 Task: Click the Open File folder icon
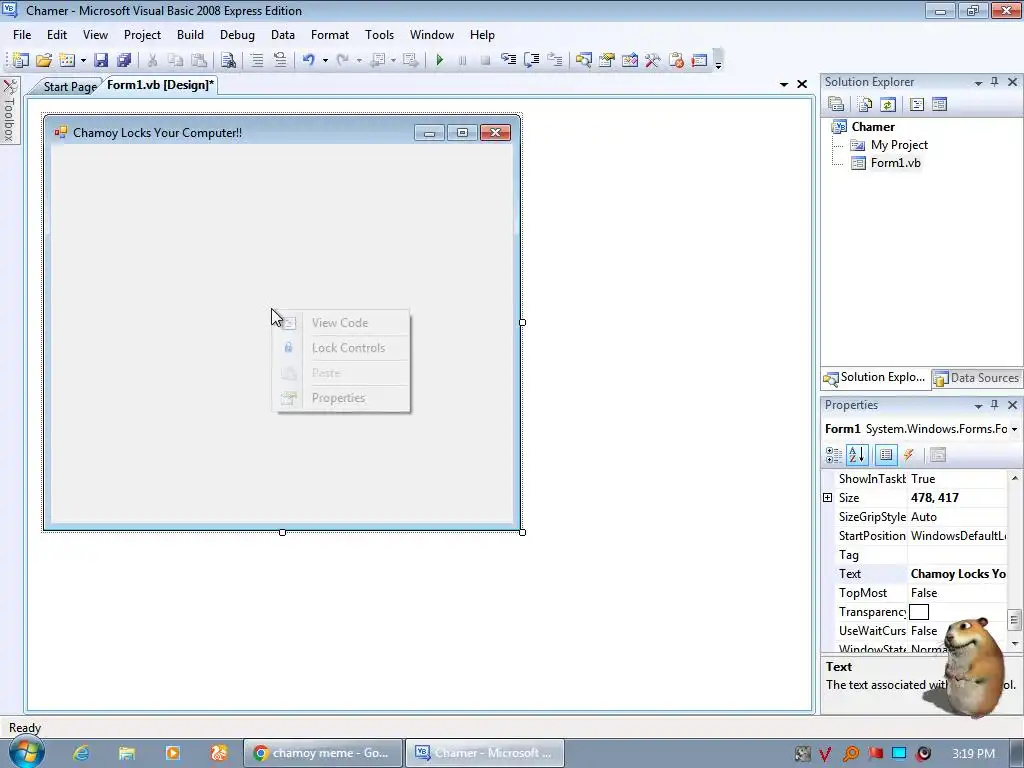(44, 60)
